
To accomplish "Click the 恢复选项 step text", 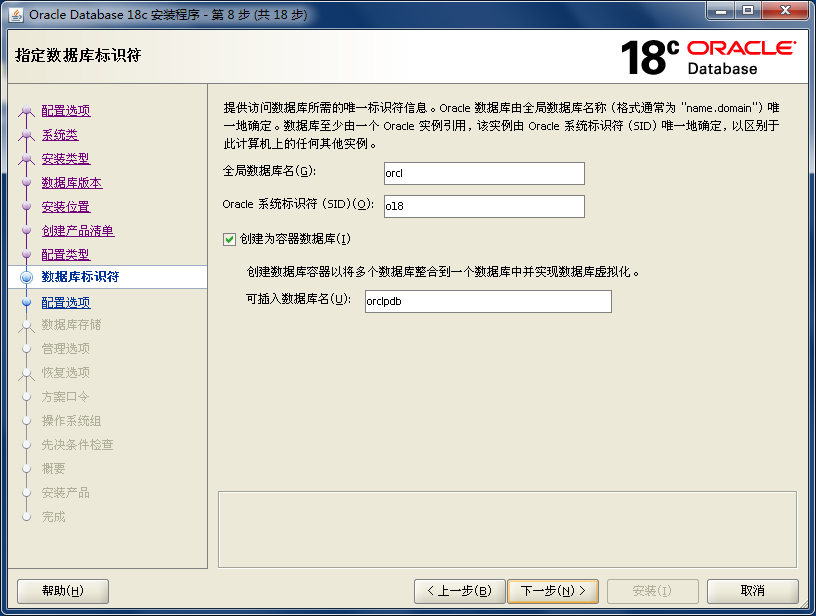I will [x=66, y=373].
